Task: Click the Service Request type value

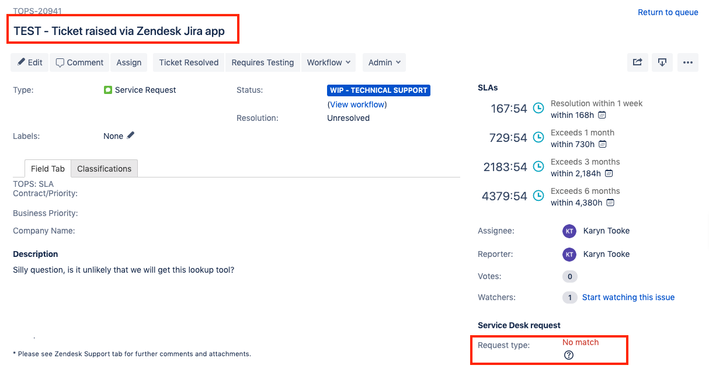Action: tap(145, 90)
